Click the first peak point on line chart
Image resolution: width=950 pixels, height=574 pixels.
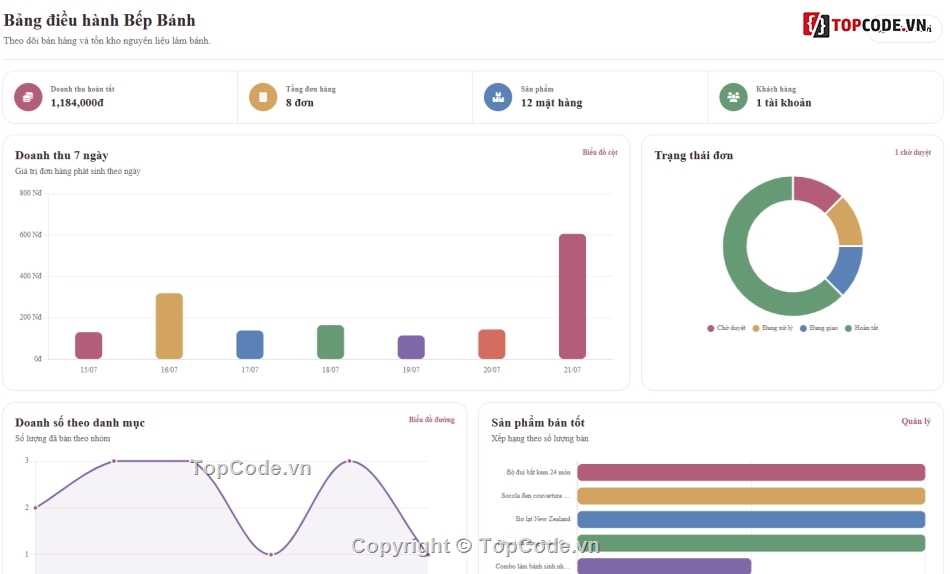114,461
